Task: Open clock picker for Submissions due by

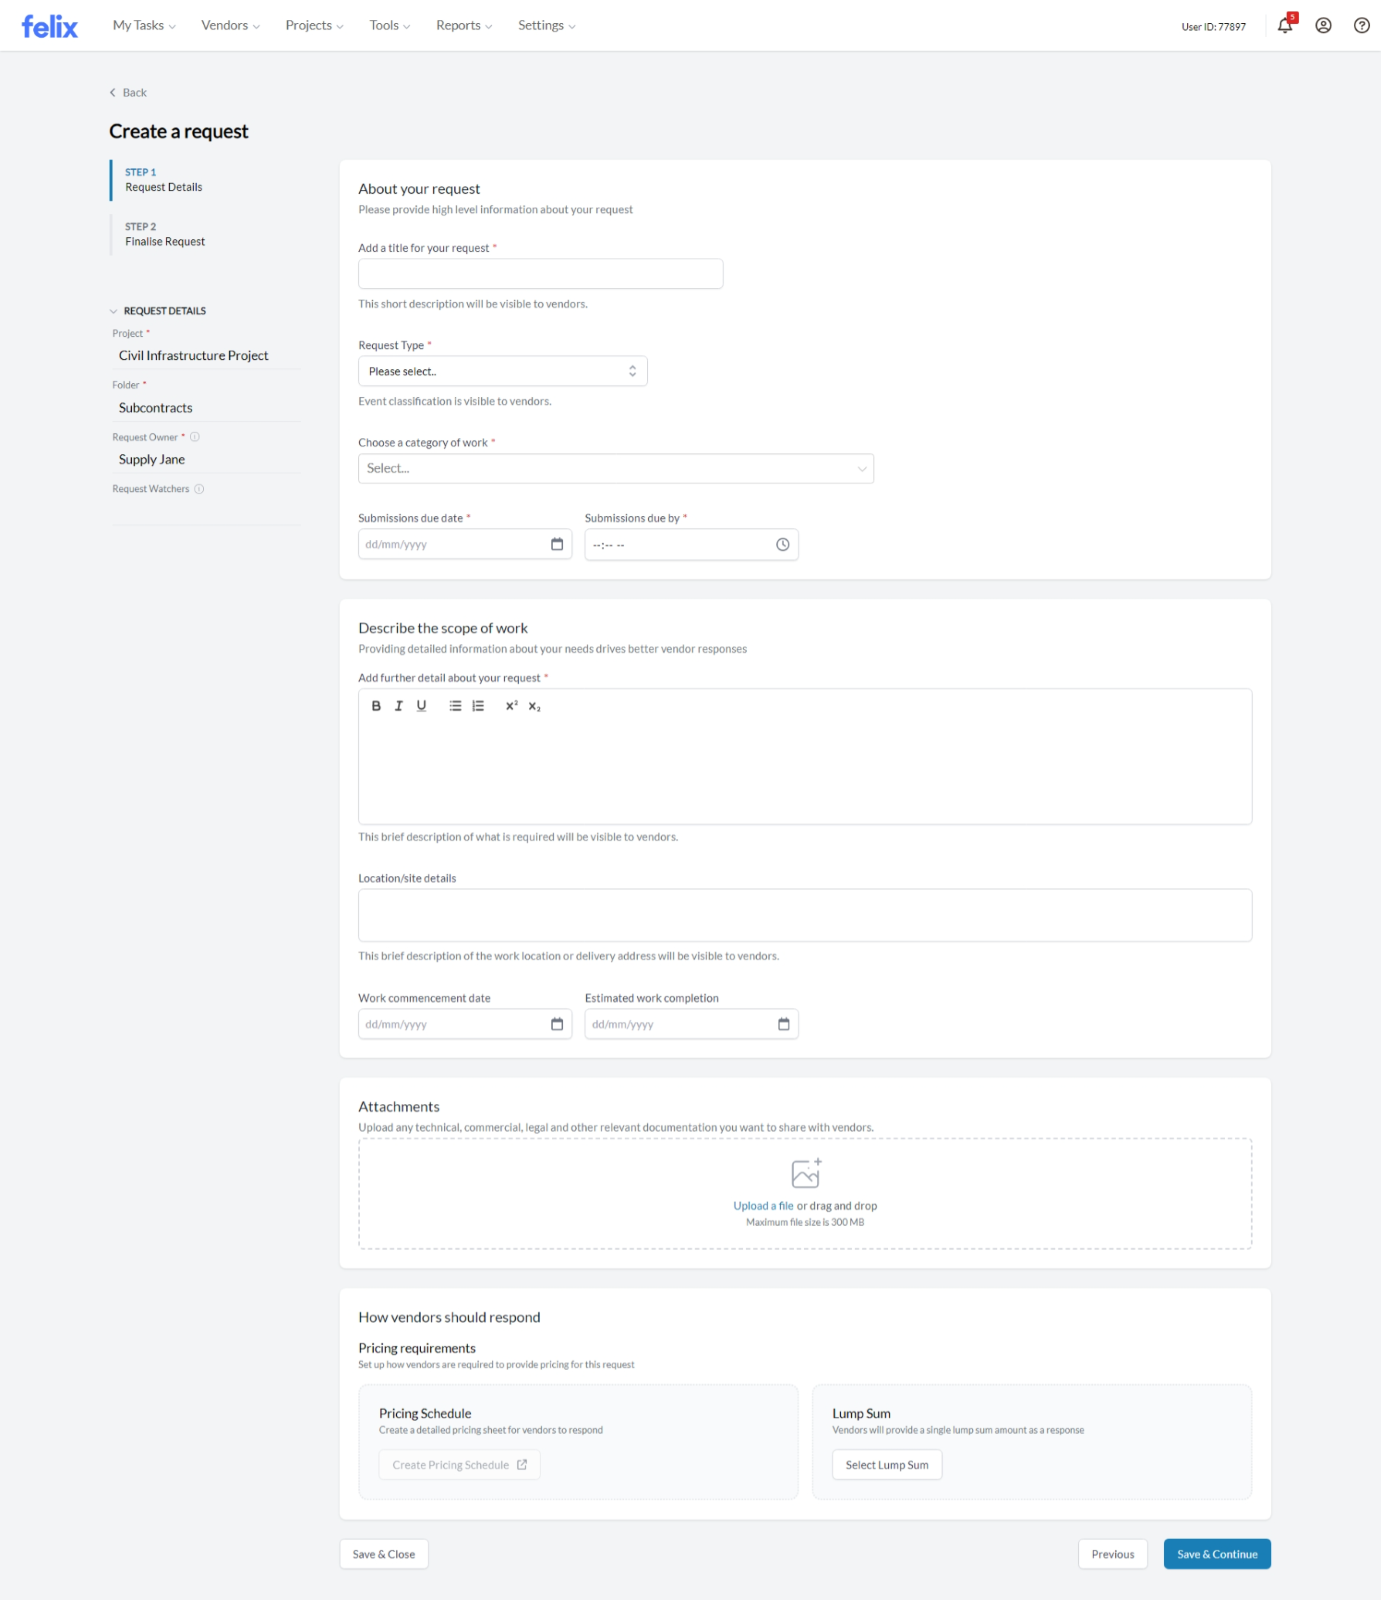Action: pos(783,544)
